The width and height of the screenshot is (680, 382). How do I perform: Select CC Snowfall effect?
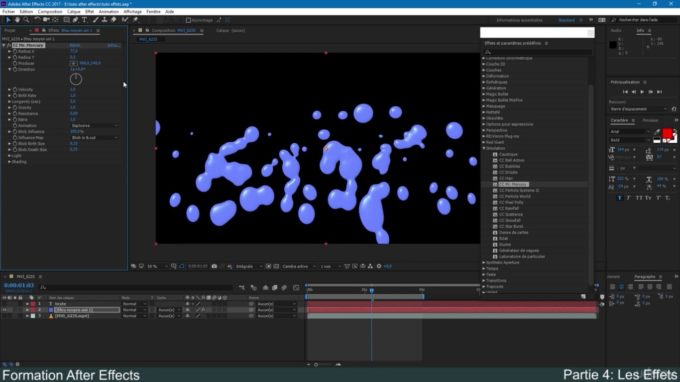point(510,220)
